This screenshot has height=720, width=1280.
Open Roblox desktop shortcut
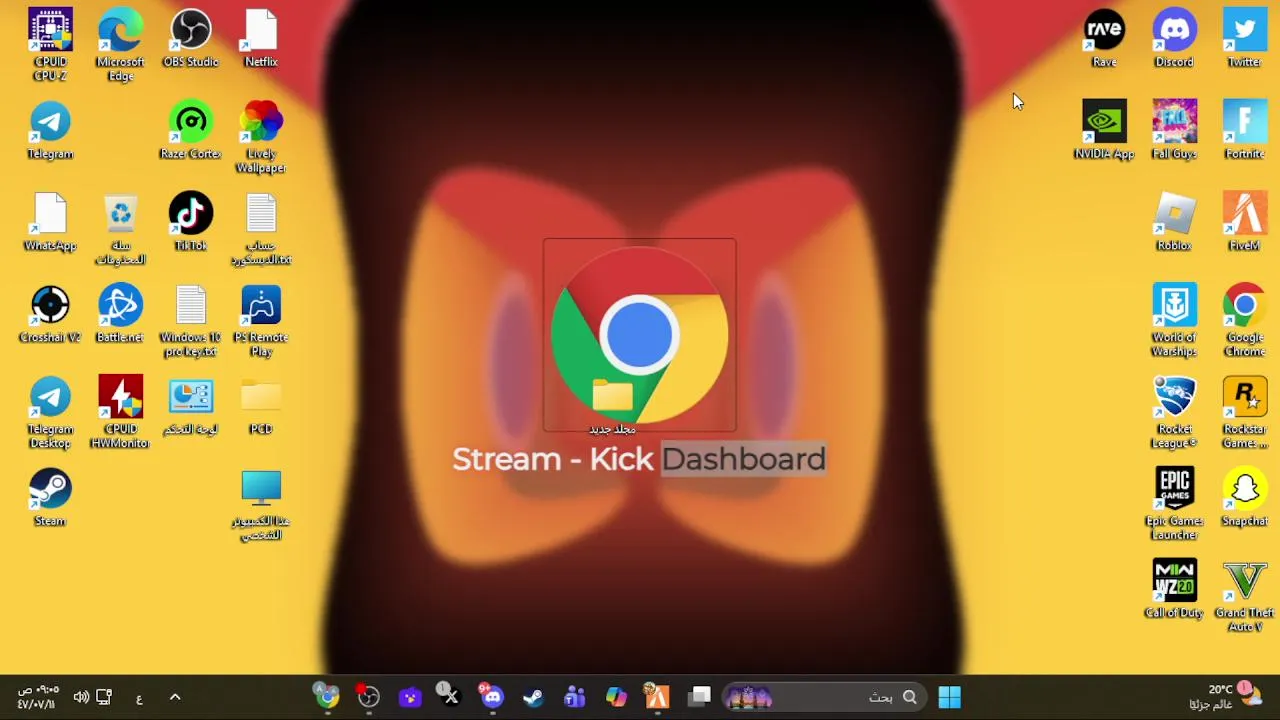click(1174, 223)
